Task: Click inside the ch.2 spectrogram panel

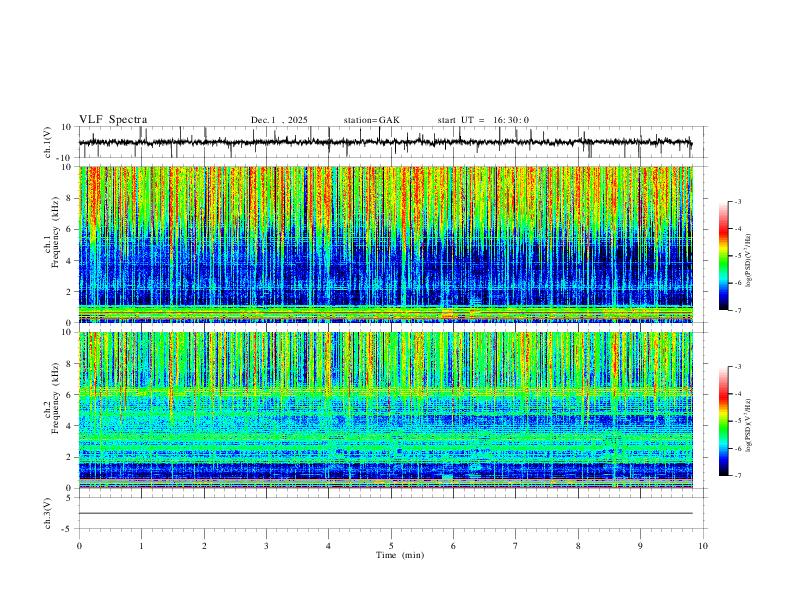Action: coord(386,410)
